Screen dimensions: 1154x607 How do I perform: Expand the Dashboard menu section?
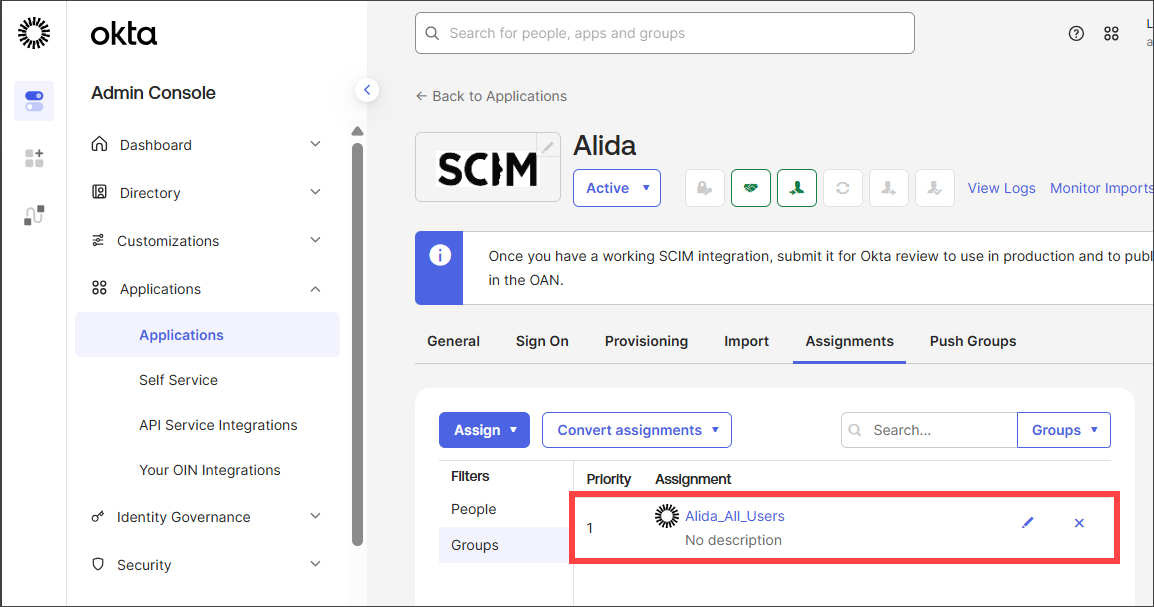point(316,144)
